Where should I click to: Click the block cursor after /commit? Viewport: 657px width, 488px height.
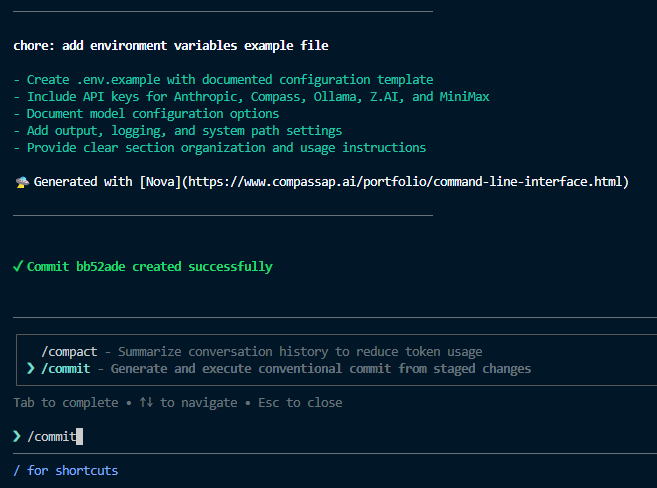79,436
